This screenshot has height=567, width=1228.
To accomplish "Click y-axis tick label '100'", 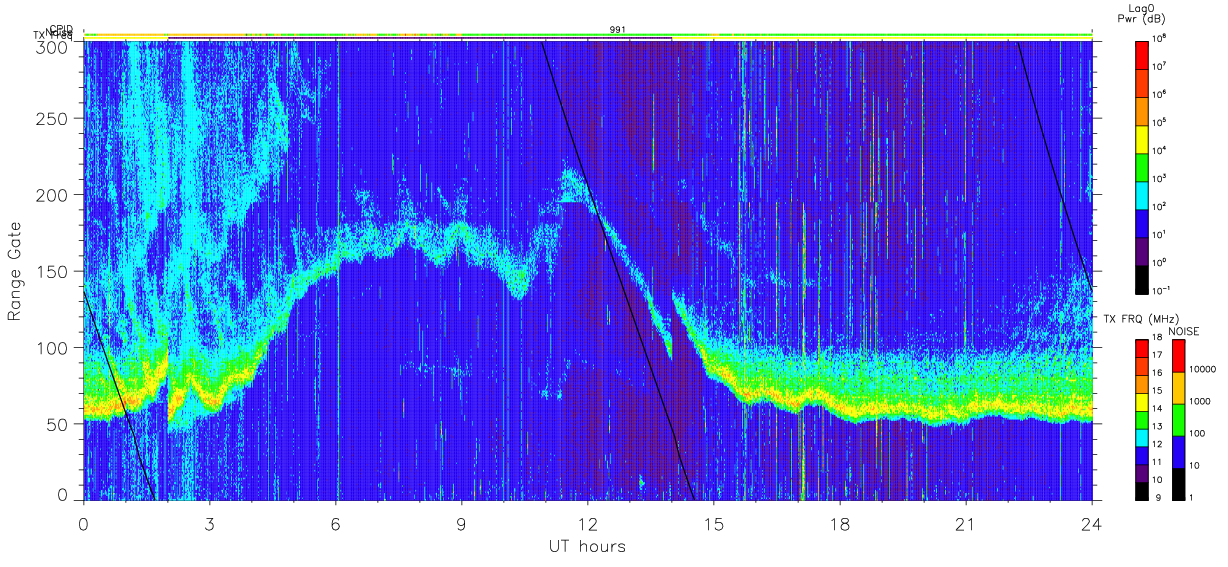I will pos(54,348).
